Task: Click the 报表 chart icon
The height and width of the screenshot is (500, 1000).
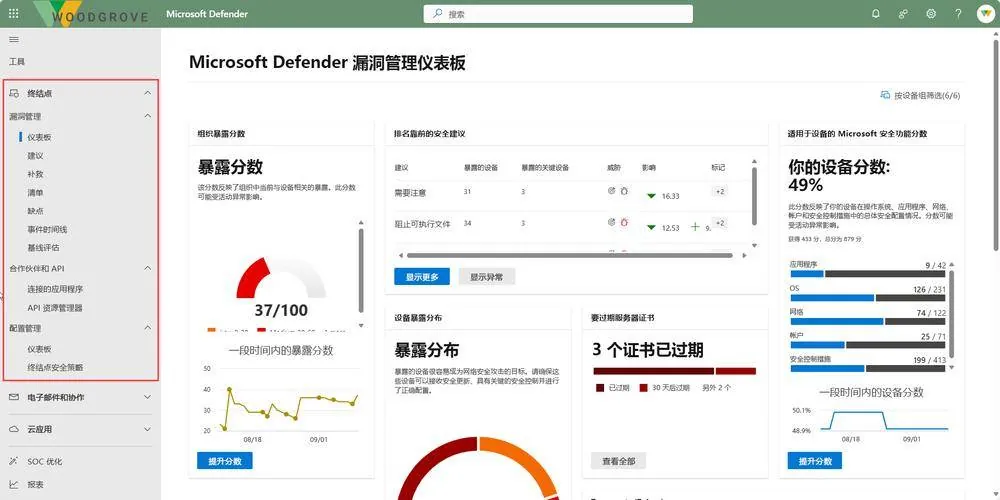Action: tap(14, 485)
